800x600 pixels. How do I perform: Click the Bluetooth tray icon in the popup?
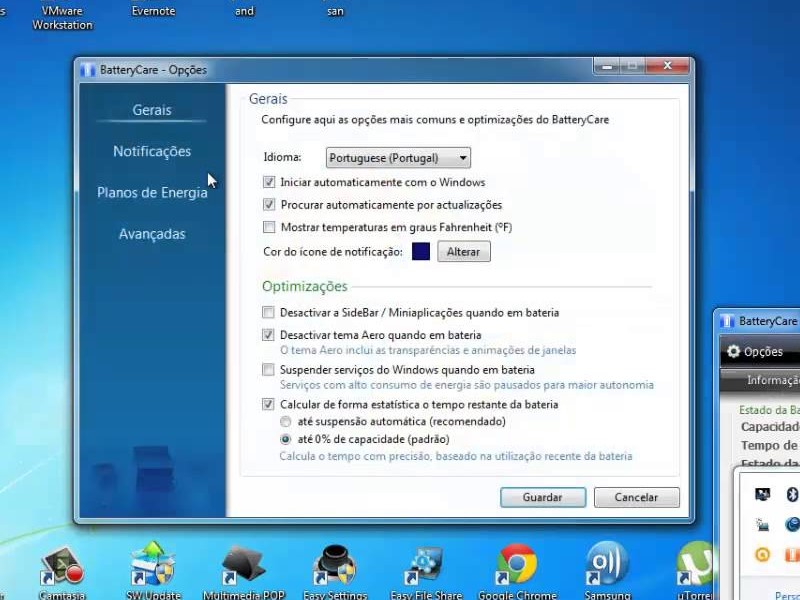[791, 494]
